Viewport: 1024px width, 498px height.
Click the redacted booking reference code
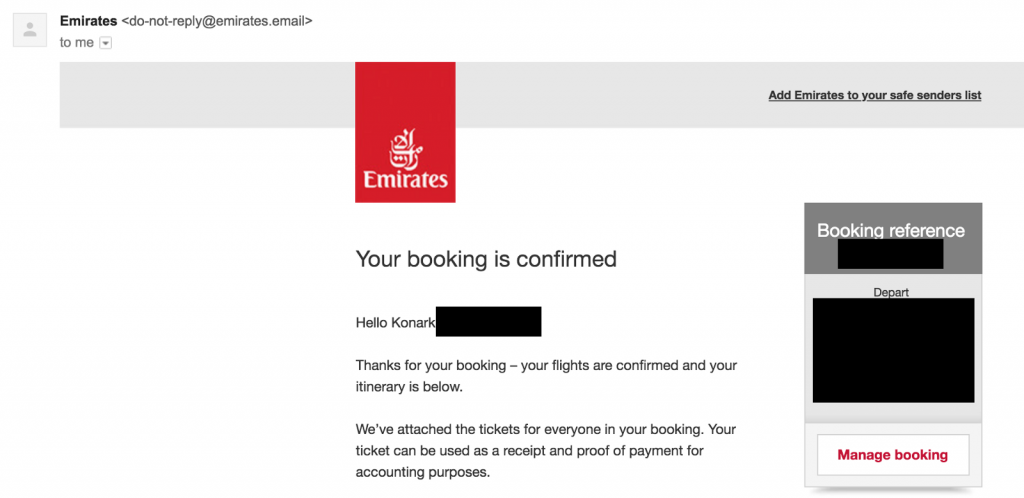[x=891, y=254]
